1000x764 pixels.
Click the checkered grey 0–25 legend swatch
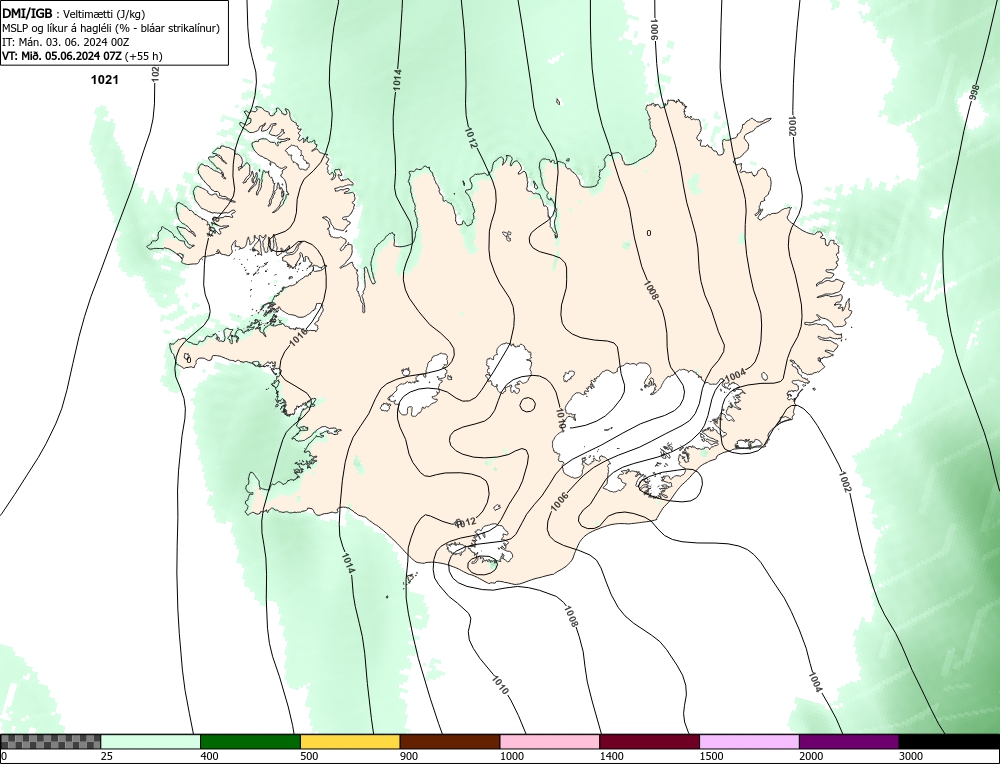50,741
